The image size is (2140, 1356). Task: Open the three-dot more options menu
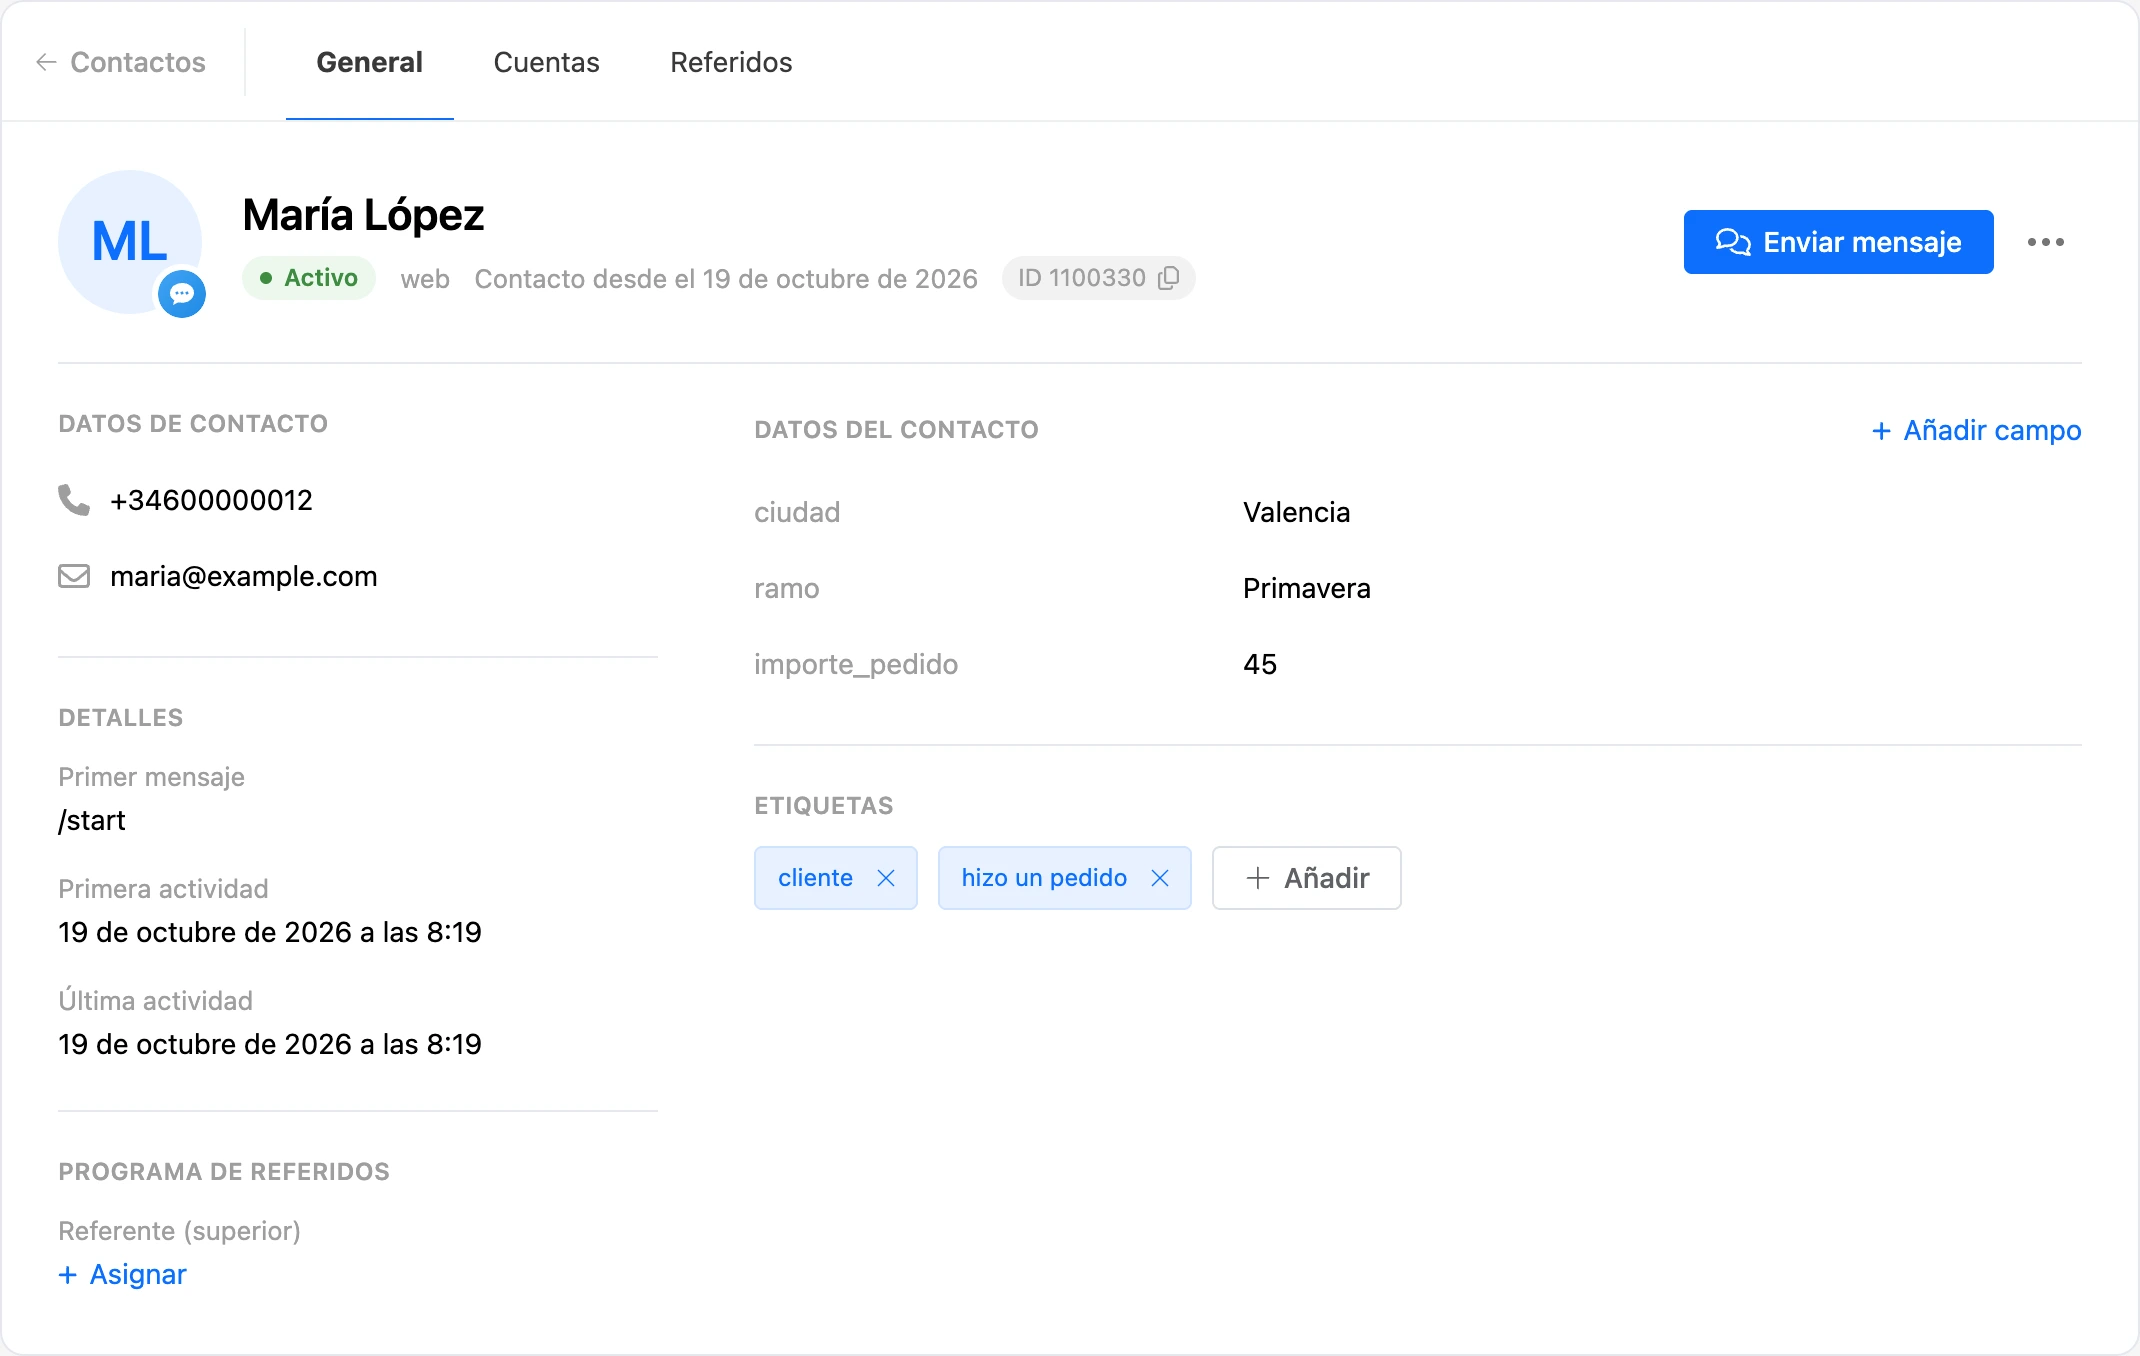[x=2045, y=242]
